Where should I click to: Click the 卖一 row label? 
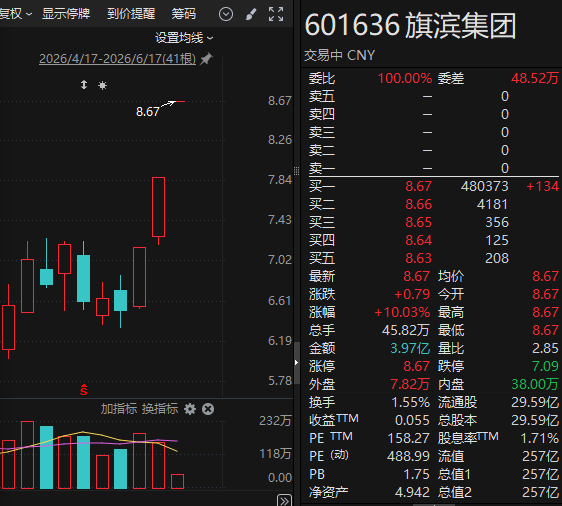point(322,168)
